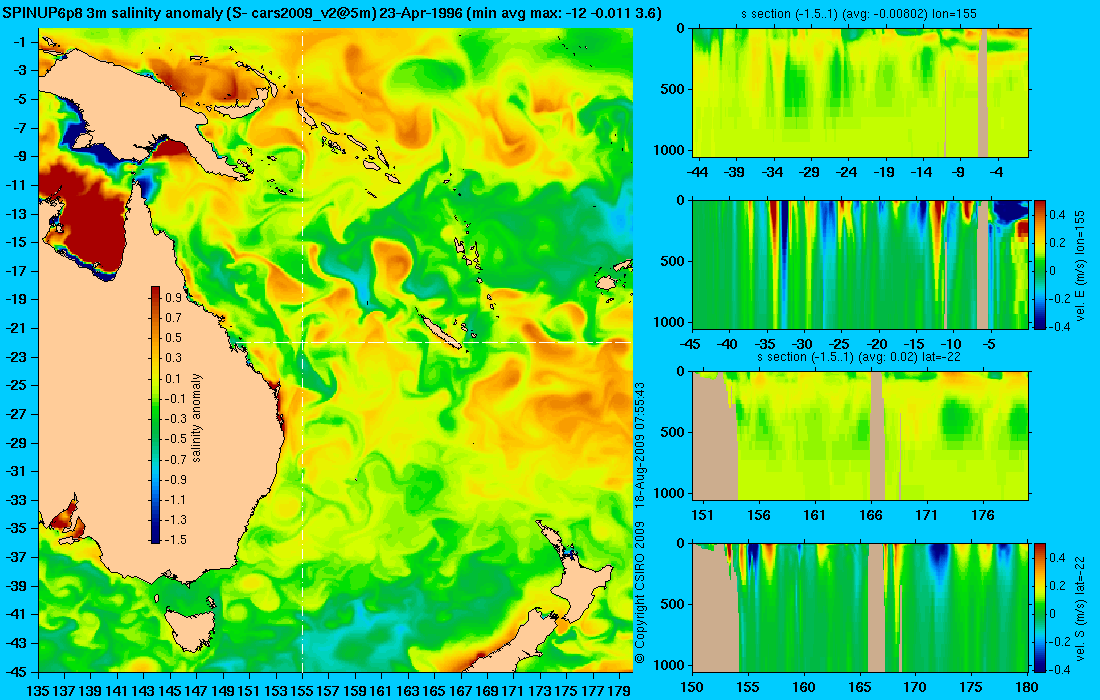Click the '-1' latitude tick on main map
The width and height of the screenshot is (1100, 700).
(x=22, y=41)
